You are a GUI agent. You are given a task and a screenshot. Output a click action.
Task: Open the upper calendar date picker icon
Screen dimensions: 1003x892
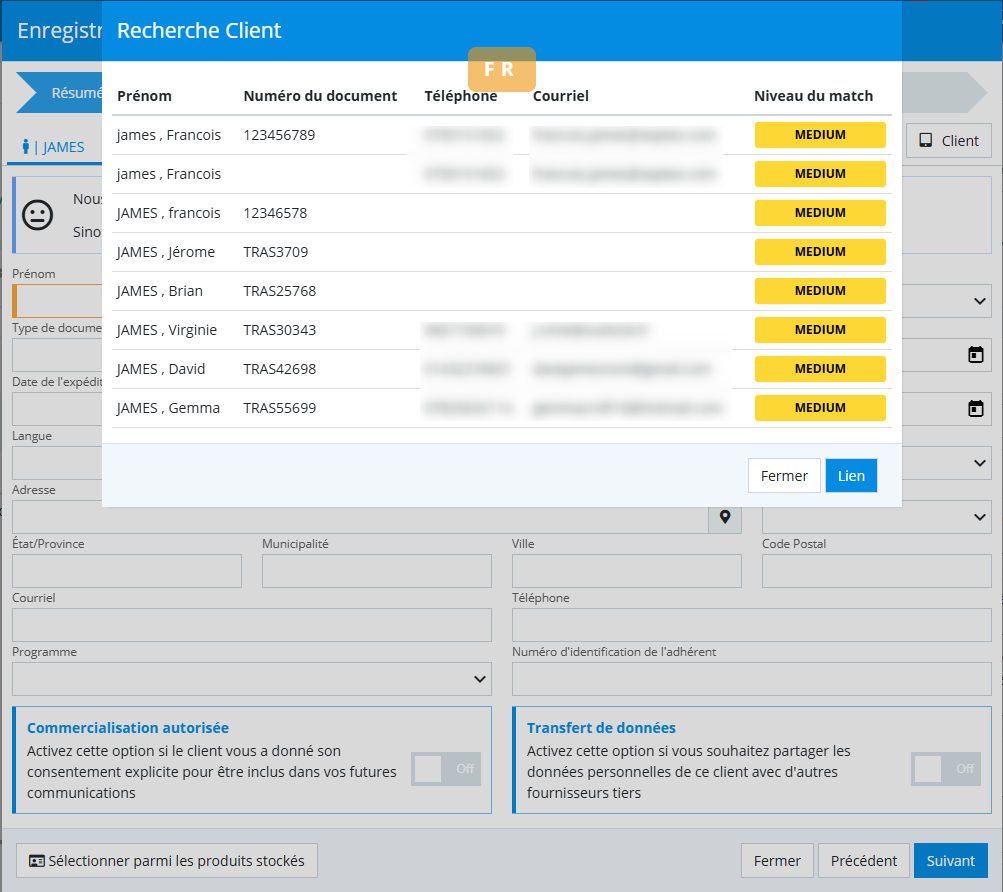tap(975, 355)
